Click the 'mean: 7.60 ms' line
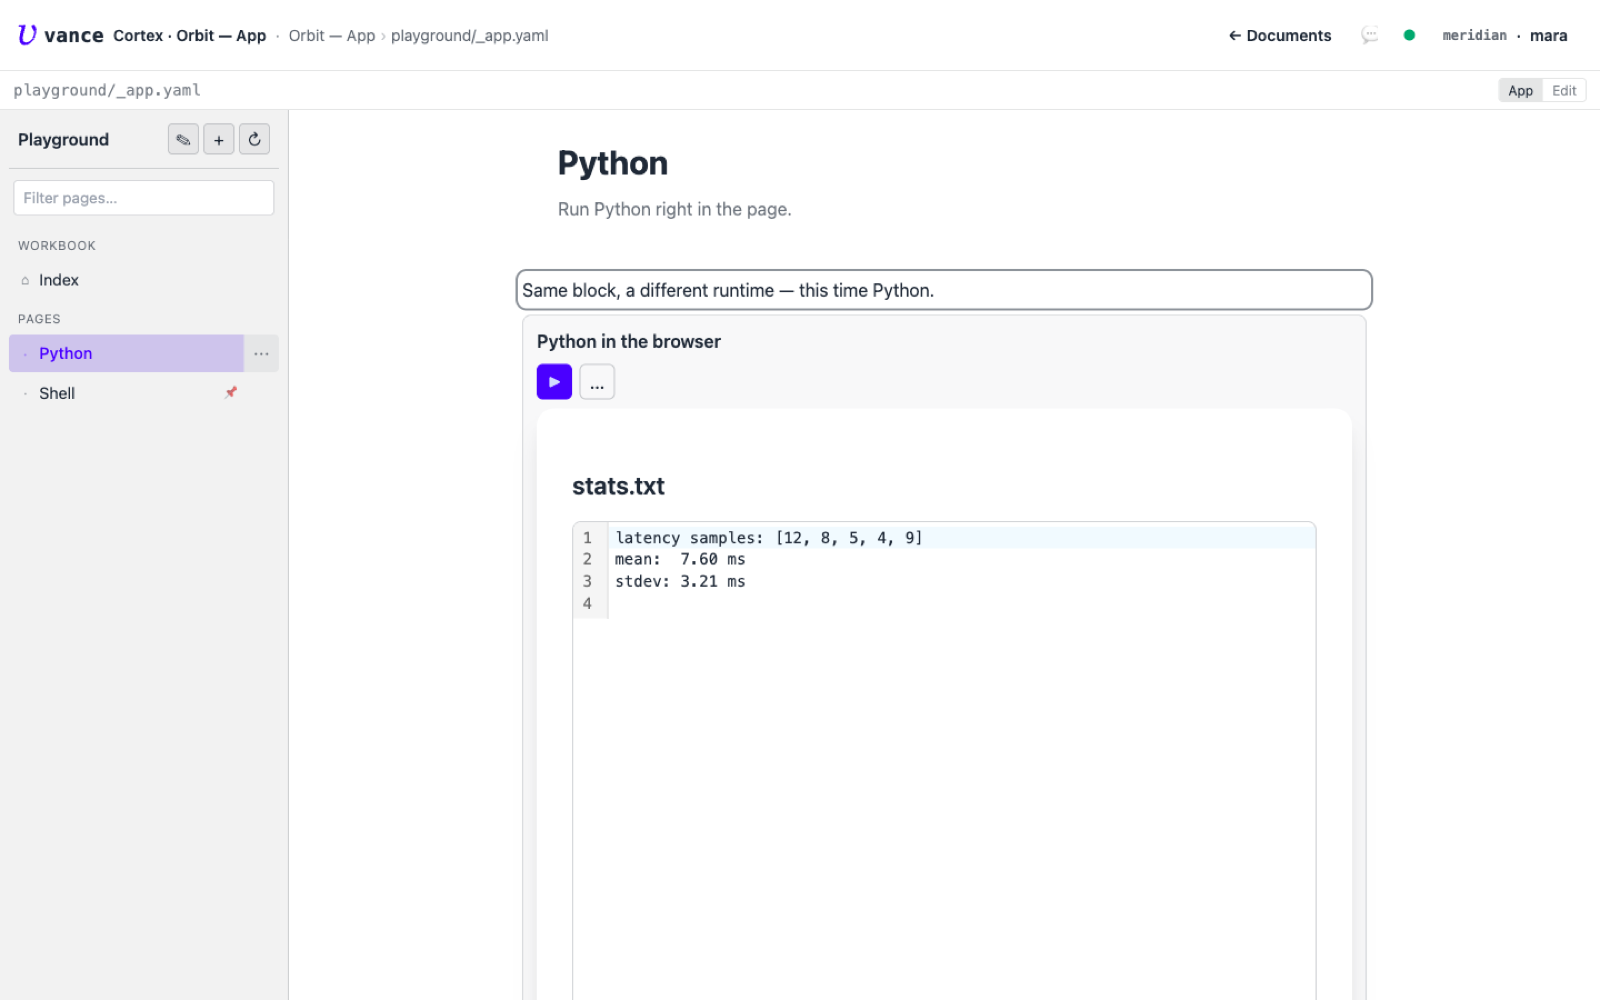 [x=680, y=560]
